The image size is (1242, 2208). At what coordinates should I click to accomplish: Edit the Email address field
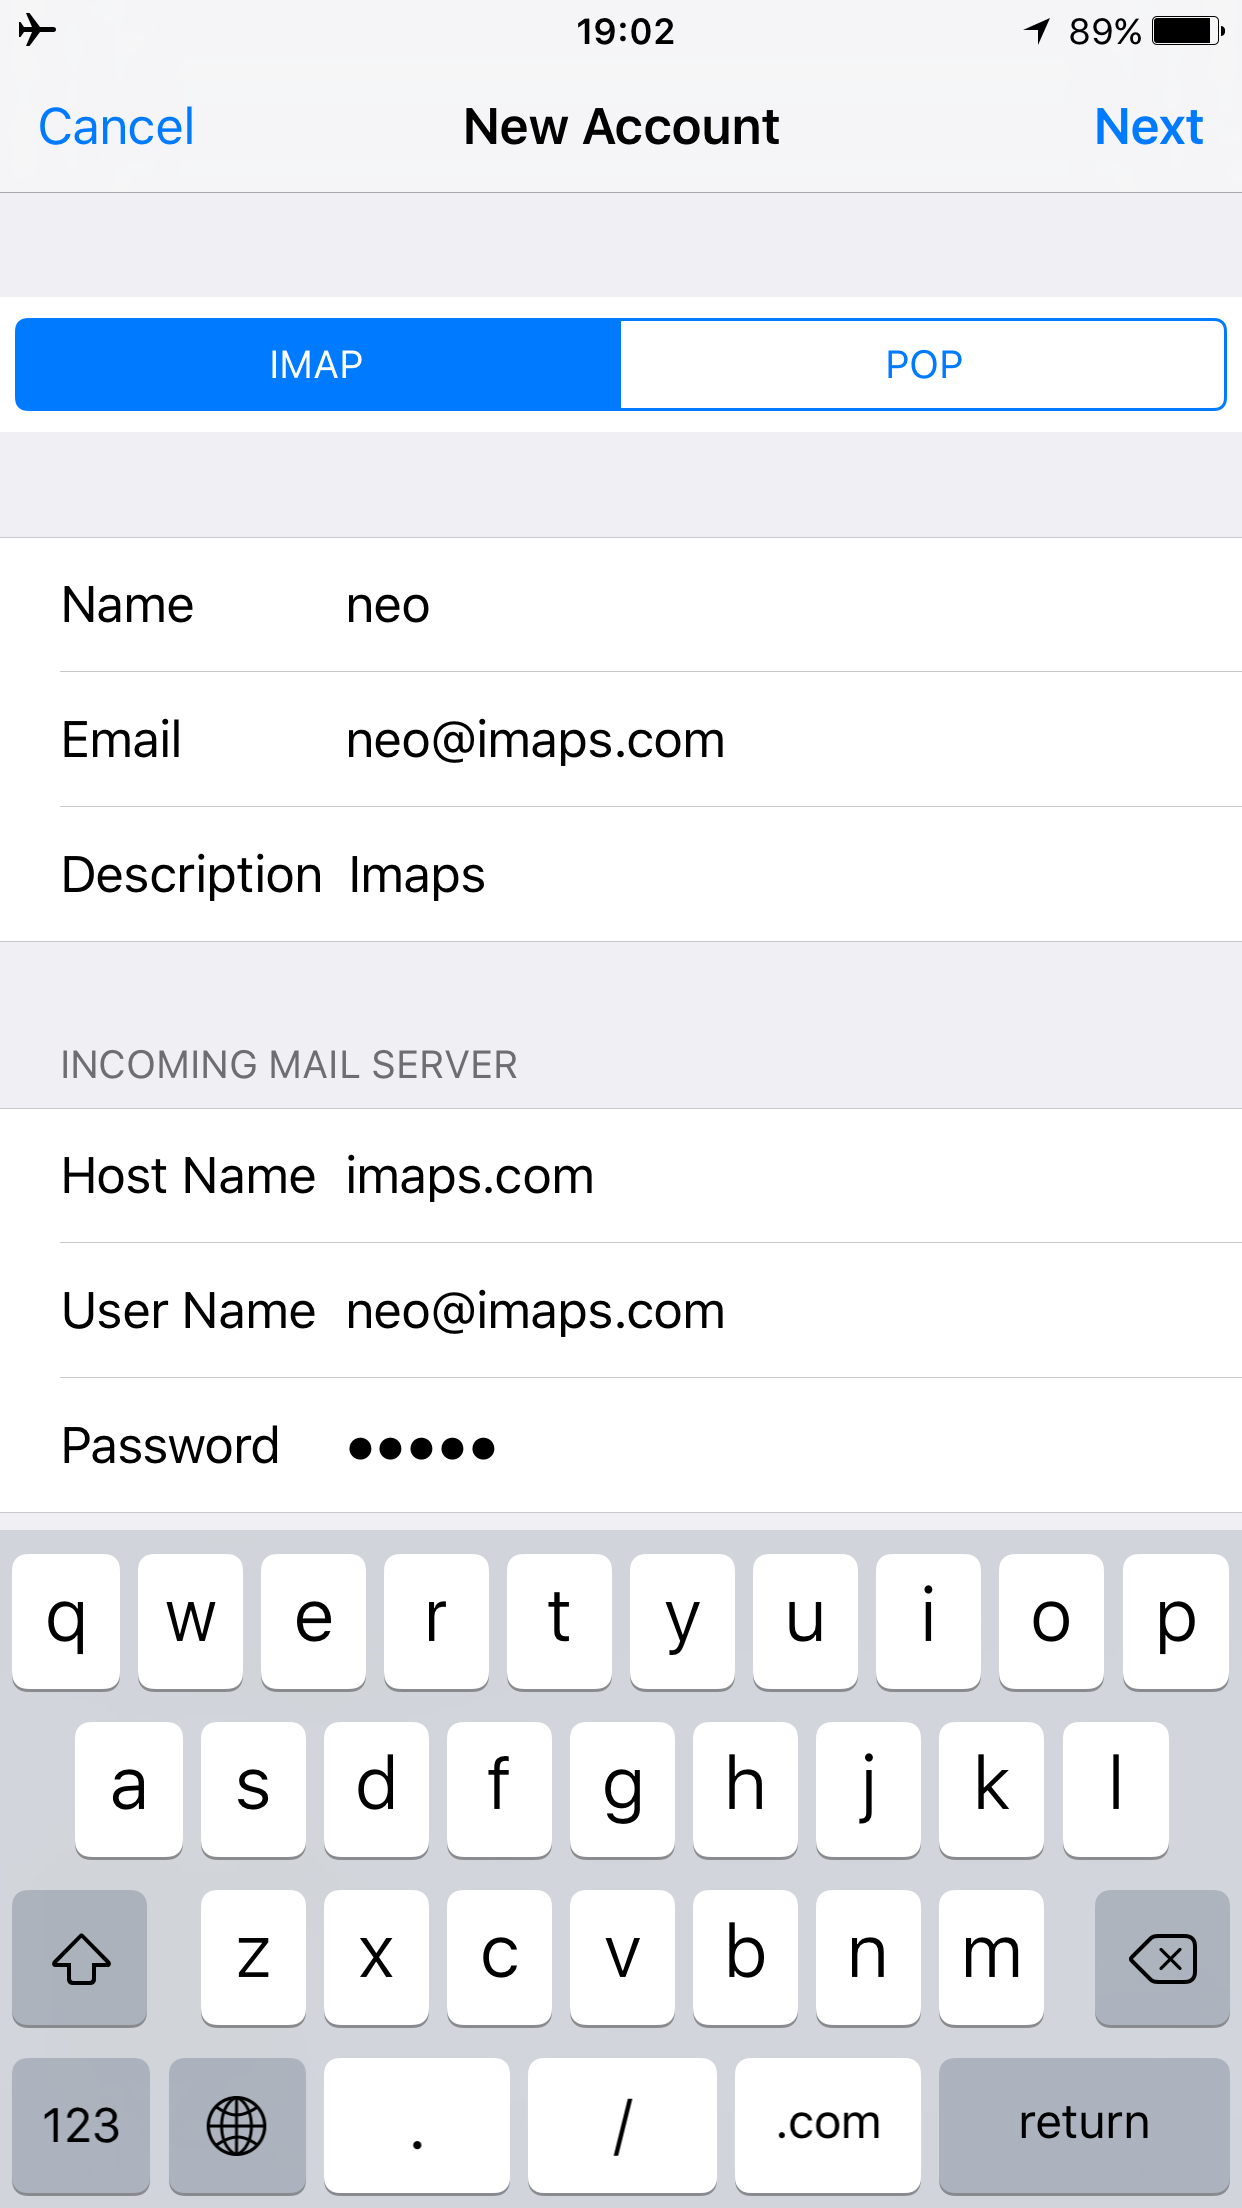(x=621, y=740)
